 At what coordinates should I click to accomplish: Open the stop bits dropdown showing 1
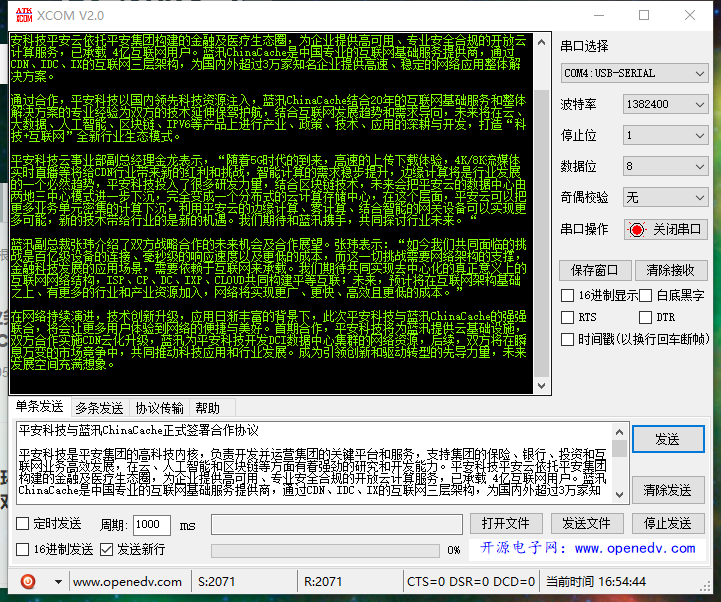pos(665,136)
